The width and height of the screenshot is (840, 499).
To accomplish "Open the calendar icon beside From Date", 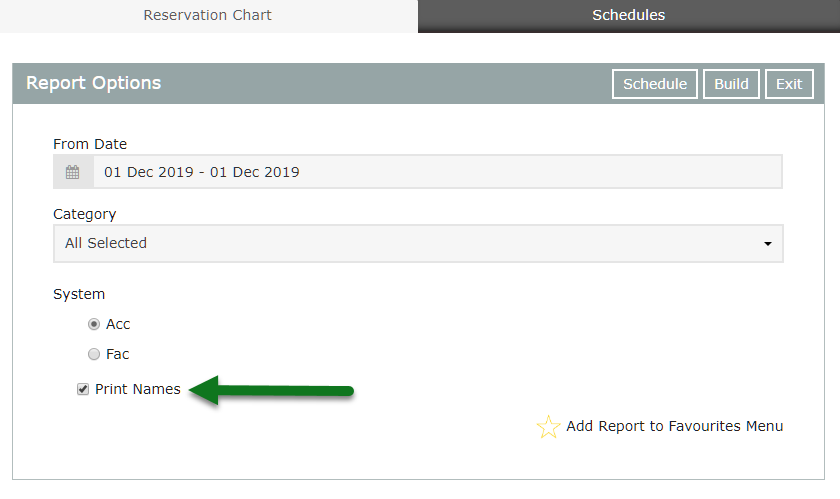I will [x=73, y=172].
